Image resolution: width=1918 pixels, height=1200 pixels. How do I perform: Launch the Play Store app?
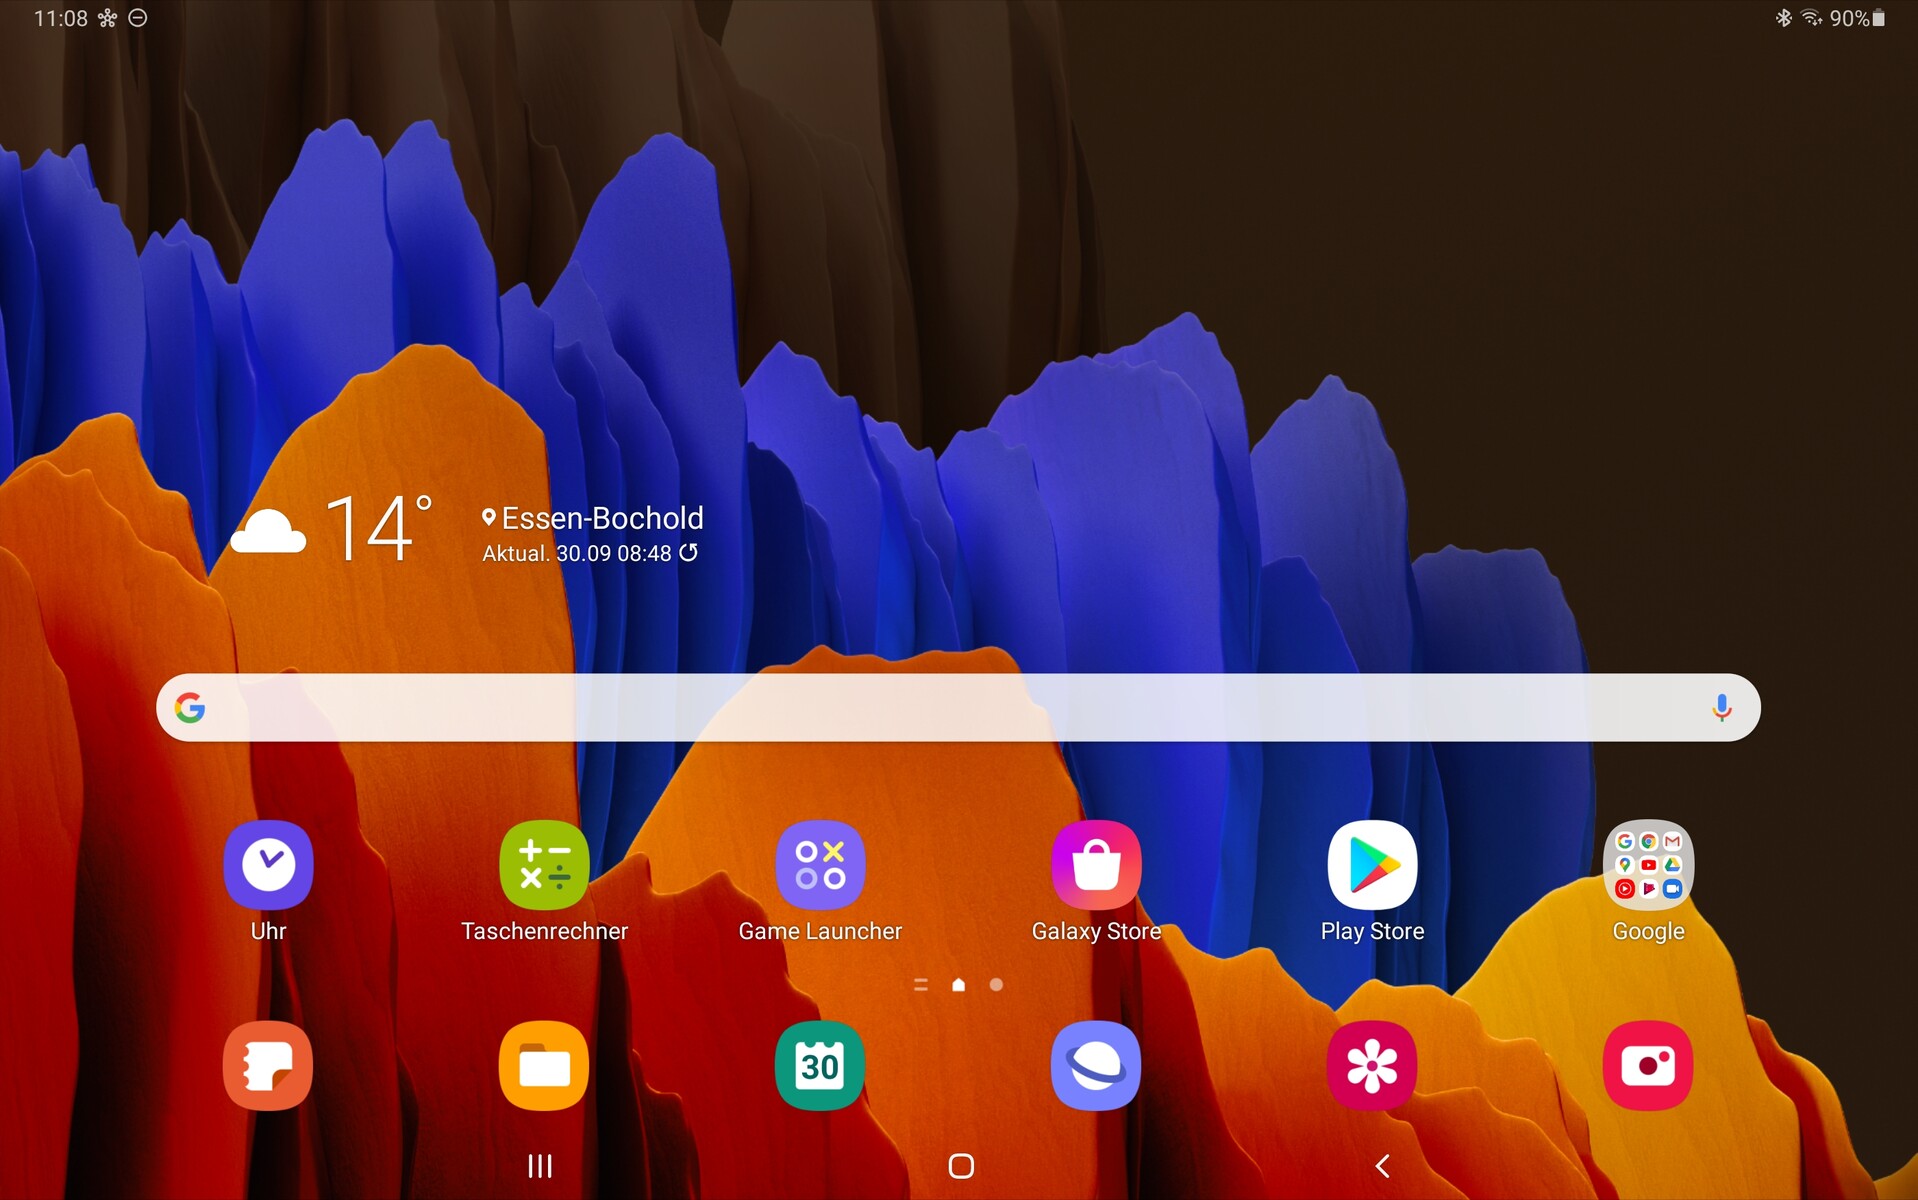[1372, 865]
